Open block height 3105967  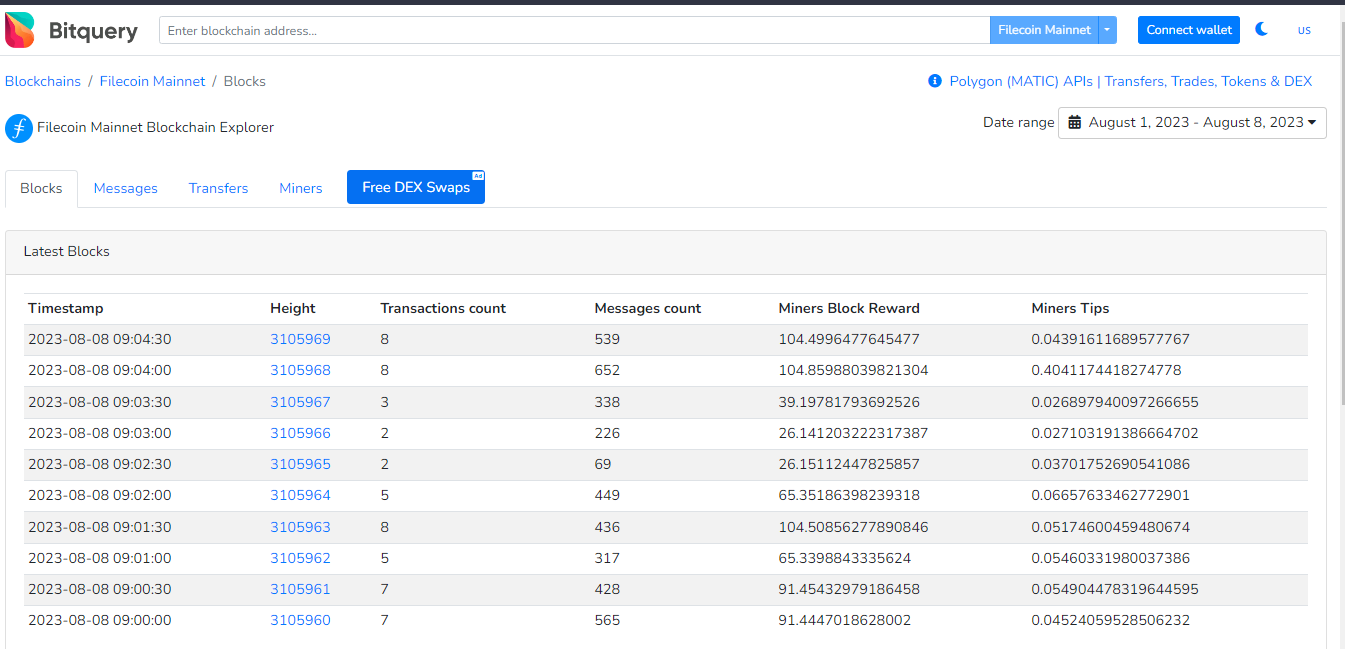pos(300,402)
